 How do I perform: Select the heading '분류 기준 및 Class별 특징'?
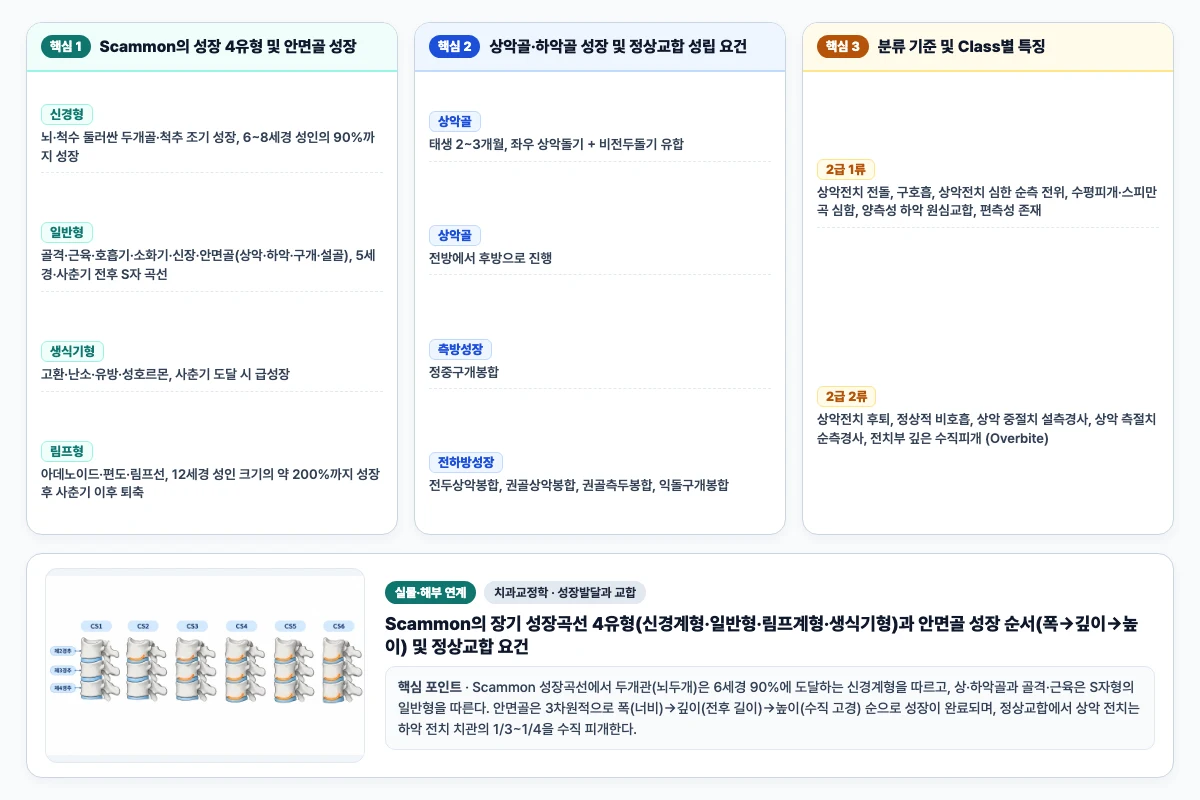[x=961, y=46]
